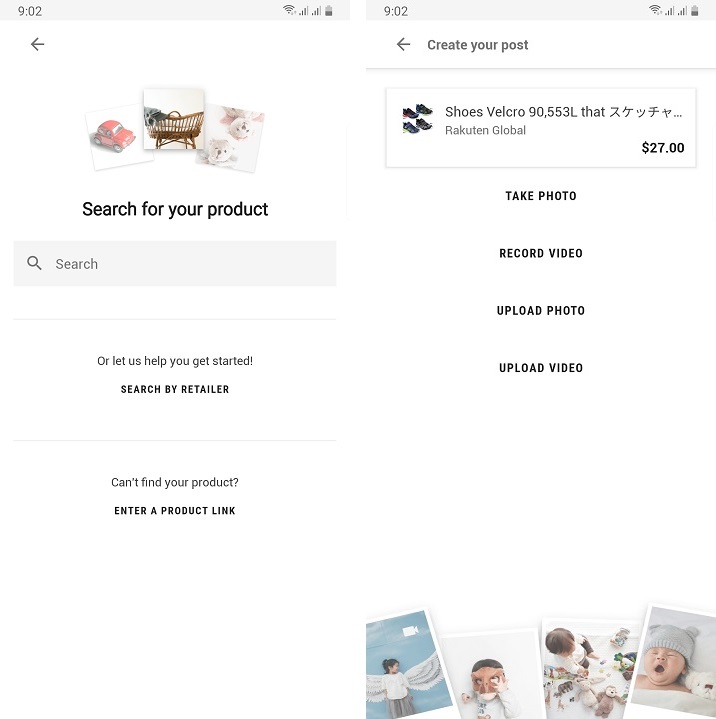Select RECORD VIDEO option
This screenshot has width=716, height=719.
(x=541, y=253)
